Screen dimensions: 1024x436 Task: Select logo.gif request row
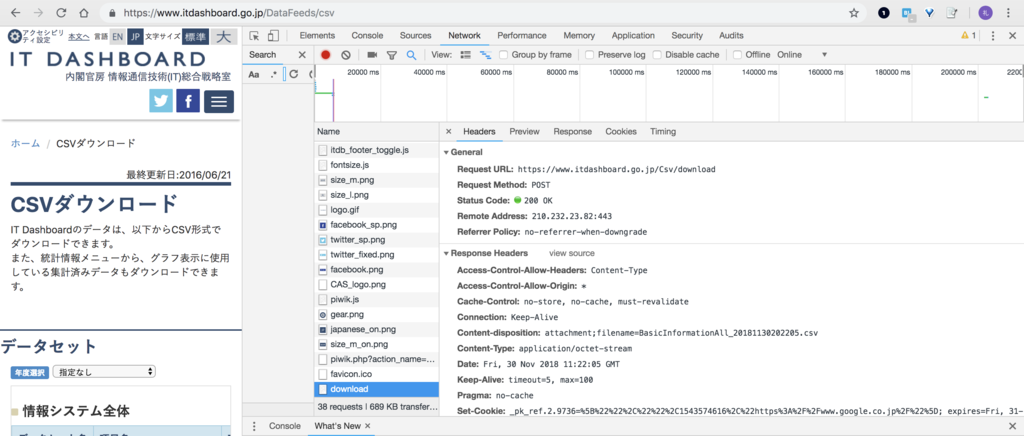[376, 210]
